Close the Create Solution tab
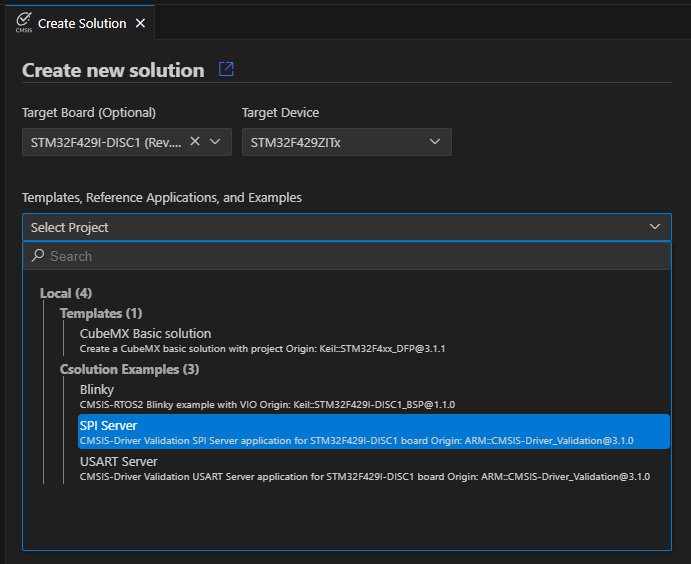 click(x=140, y=23)
